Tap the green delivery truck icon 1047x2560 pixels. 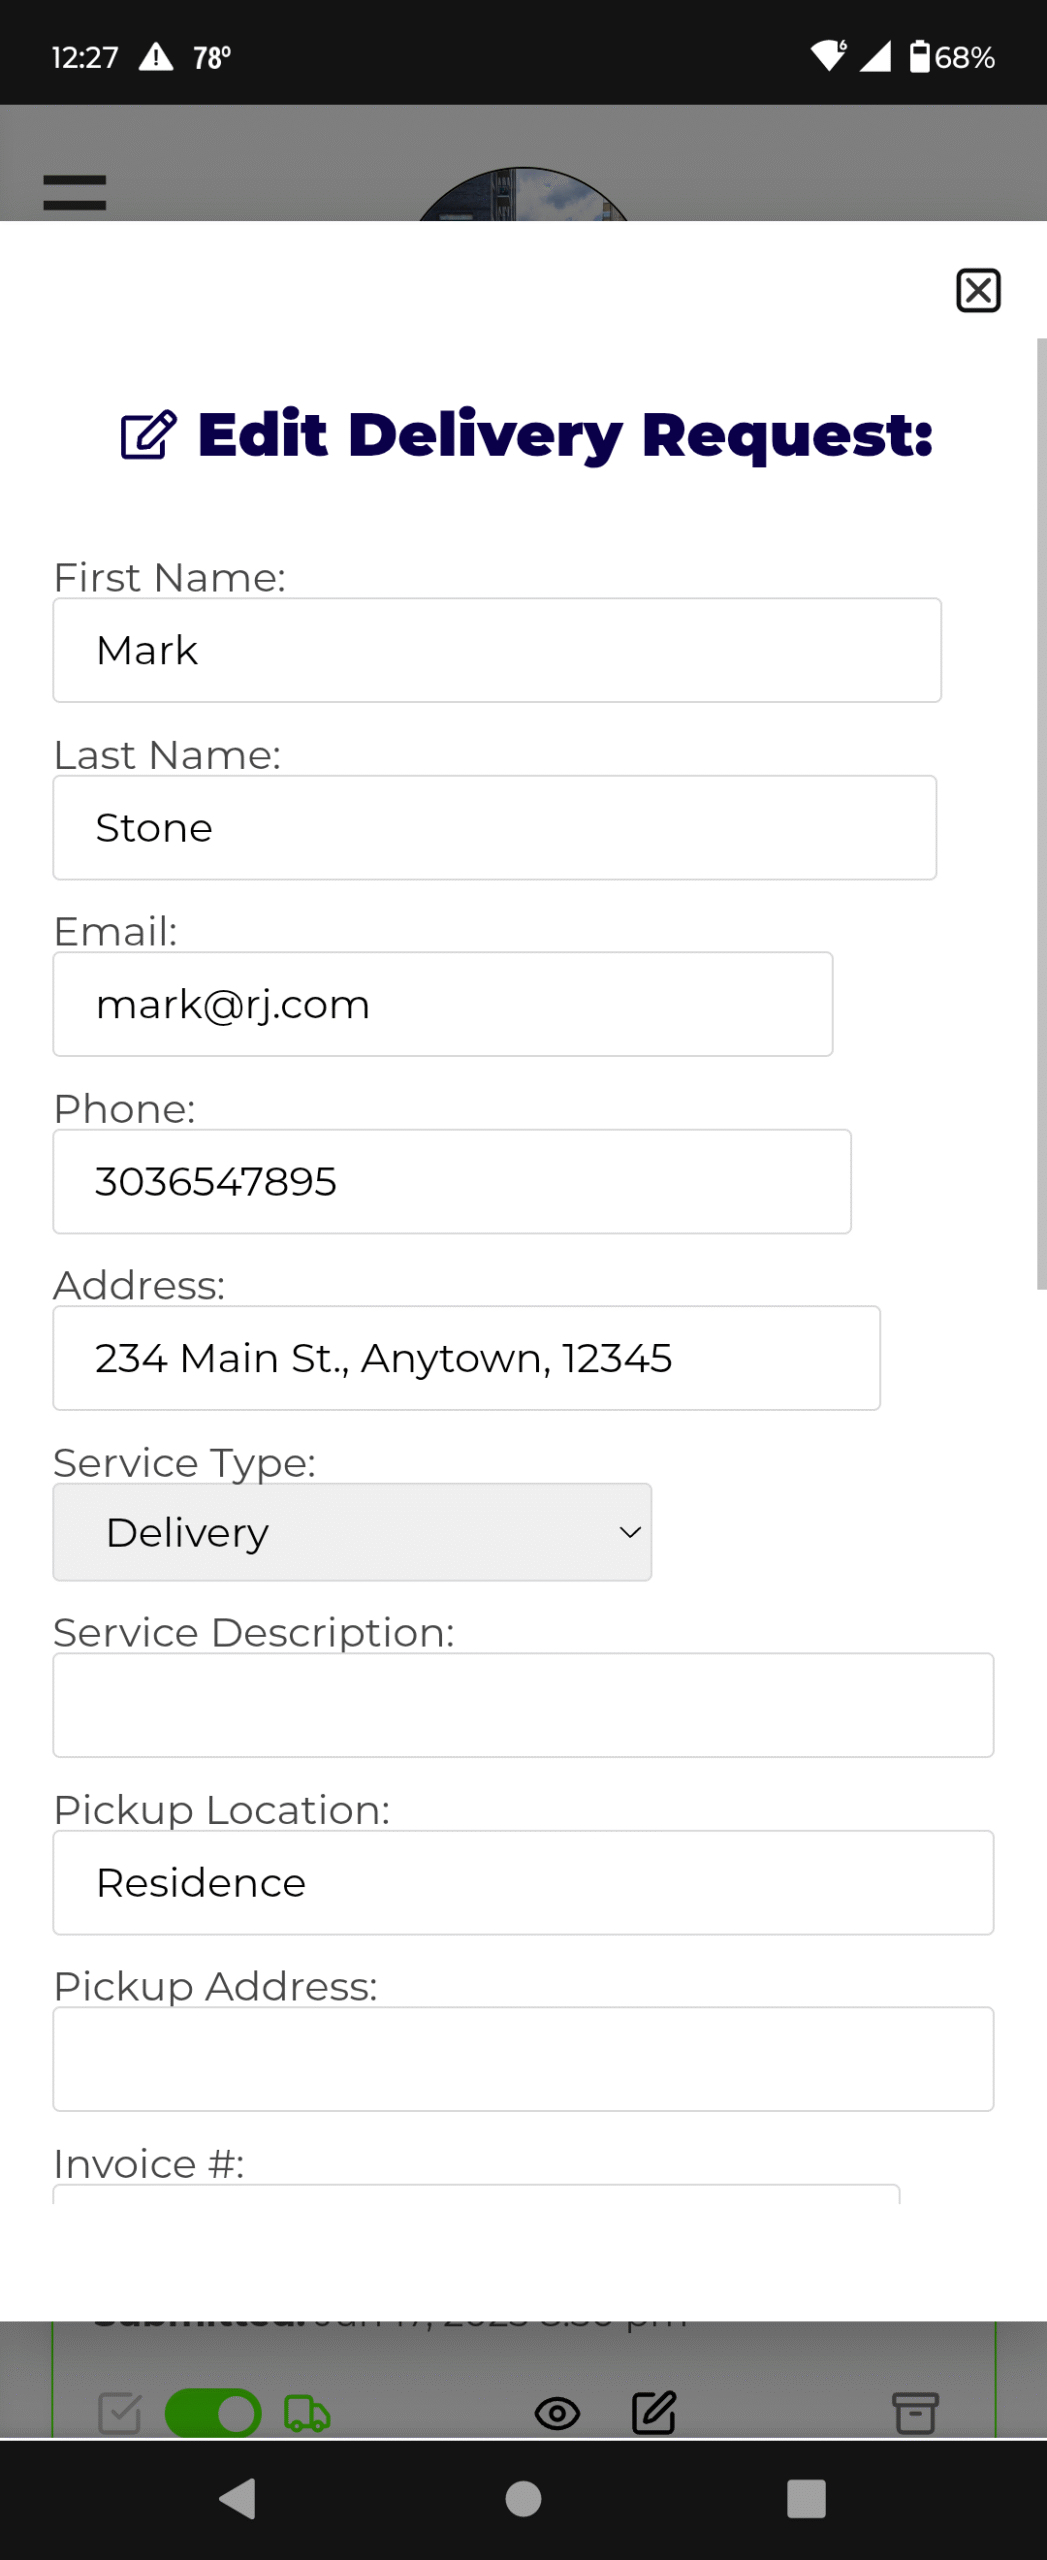pyautogui.click(x=307, y=2413)
